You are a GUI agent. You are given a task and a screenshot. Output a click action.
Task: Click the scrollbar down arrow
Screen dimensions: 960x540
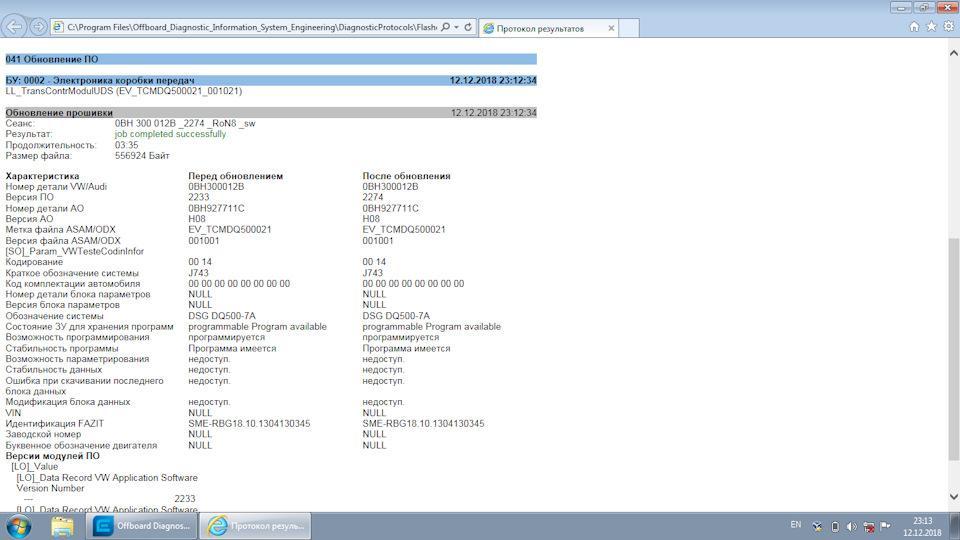point(953,497)
